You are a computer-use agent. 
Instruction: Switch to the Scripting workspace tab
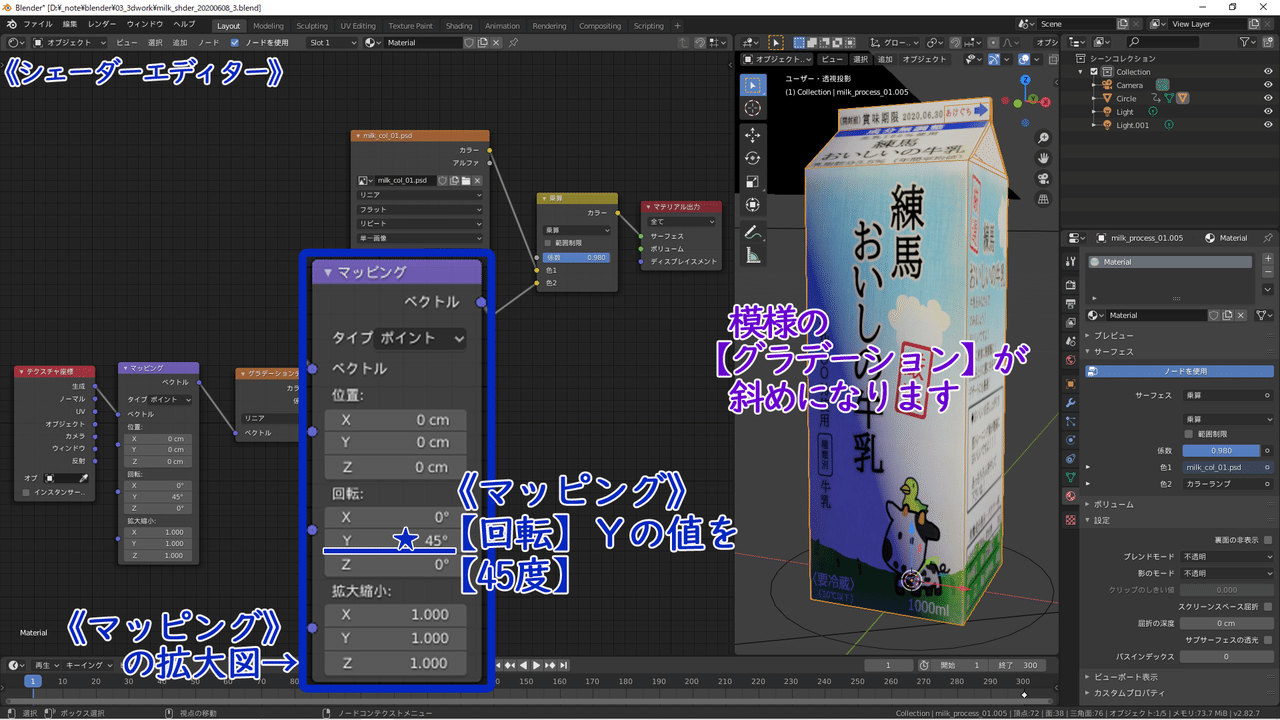click(649, 26)
